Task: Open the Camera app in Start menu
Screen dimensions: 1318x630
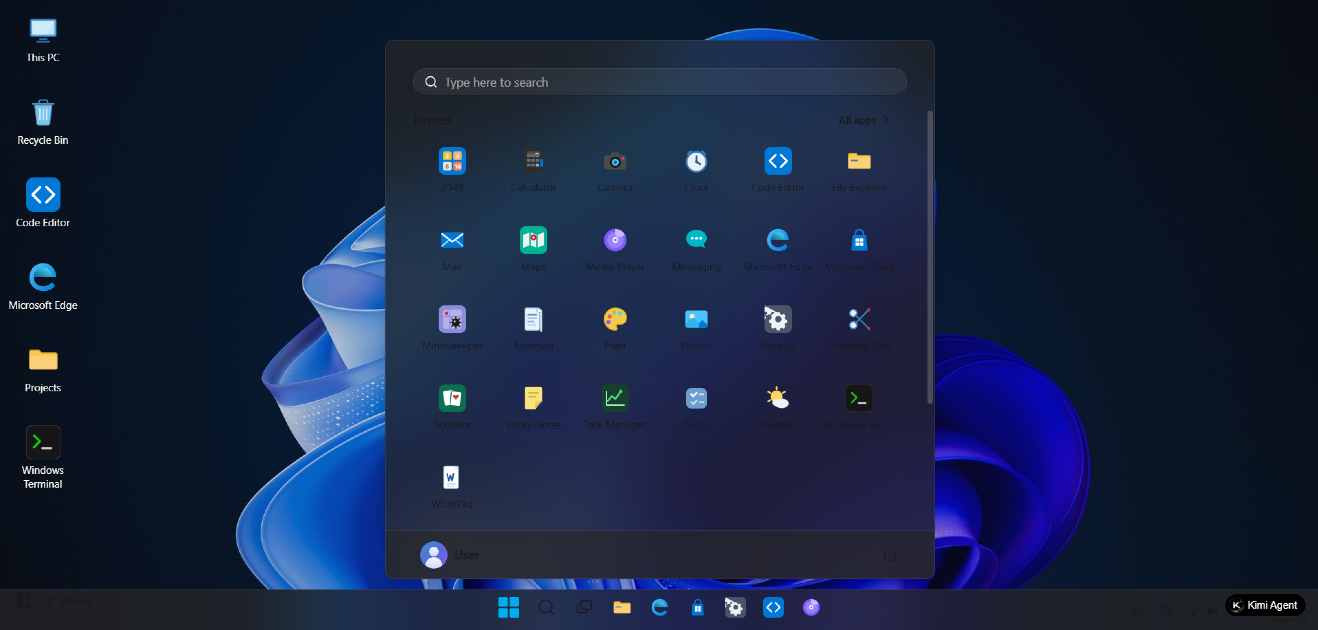Action: point(615,169)
